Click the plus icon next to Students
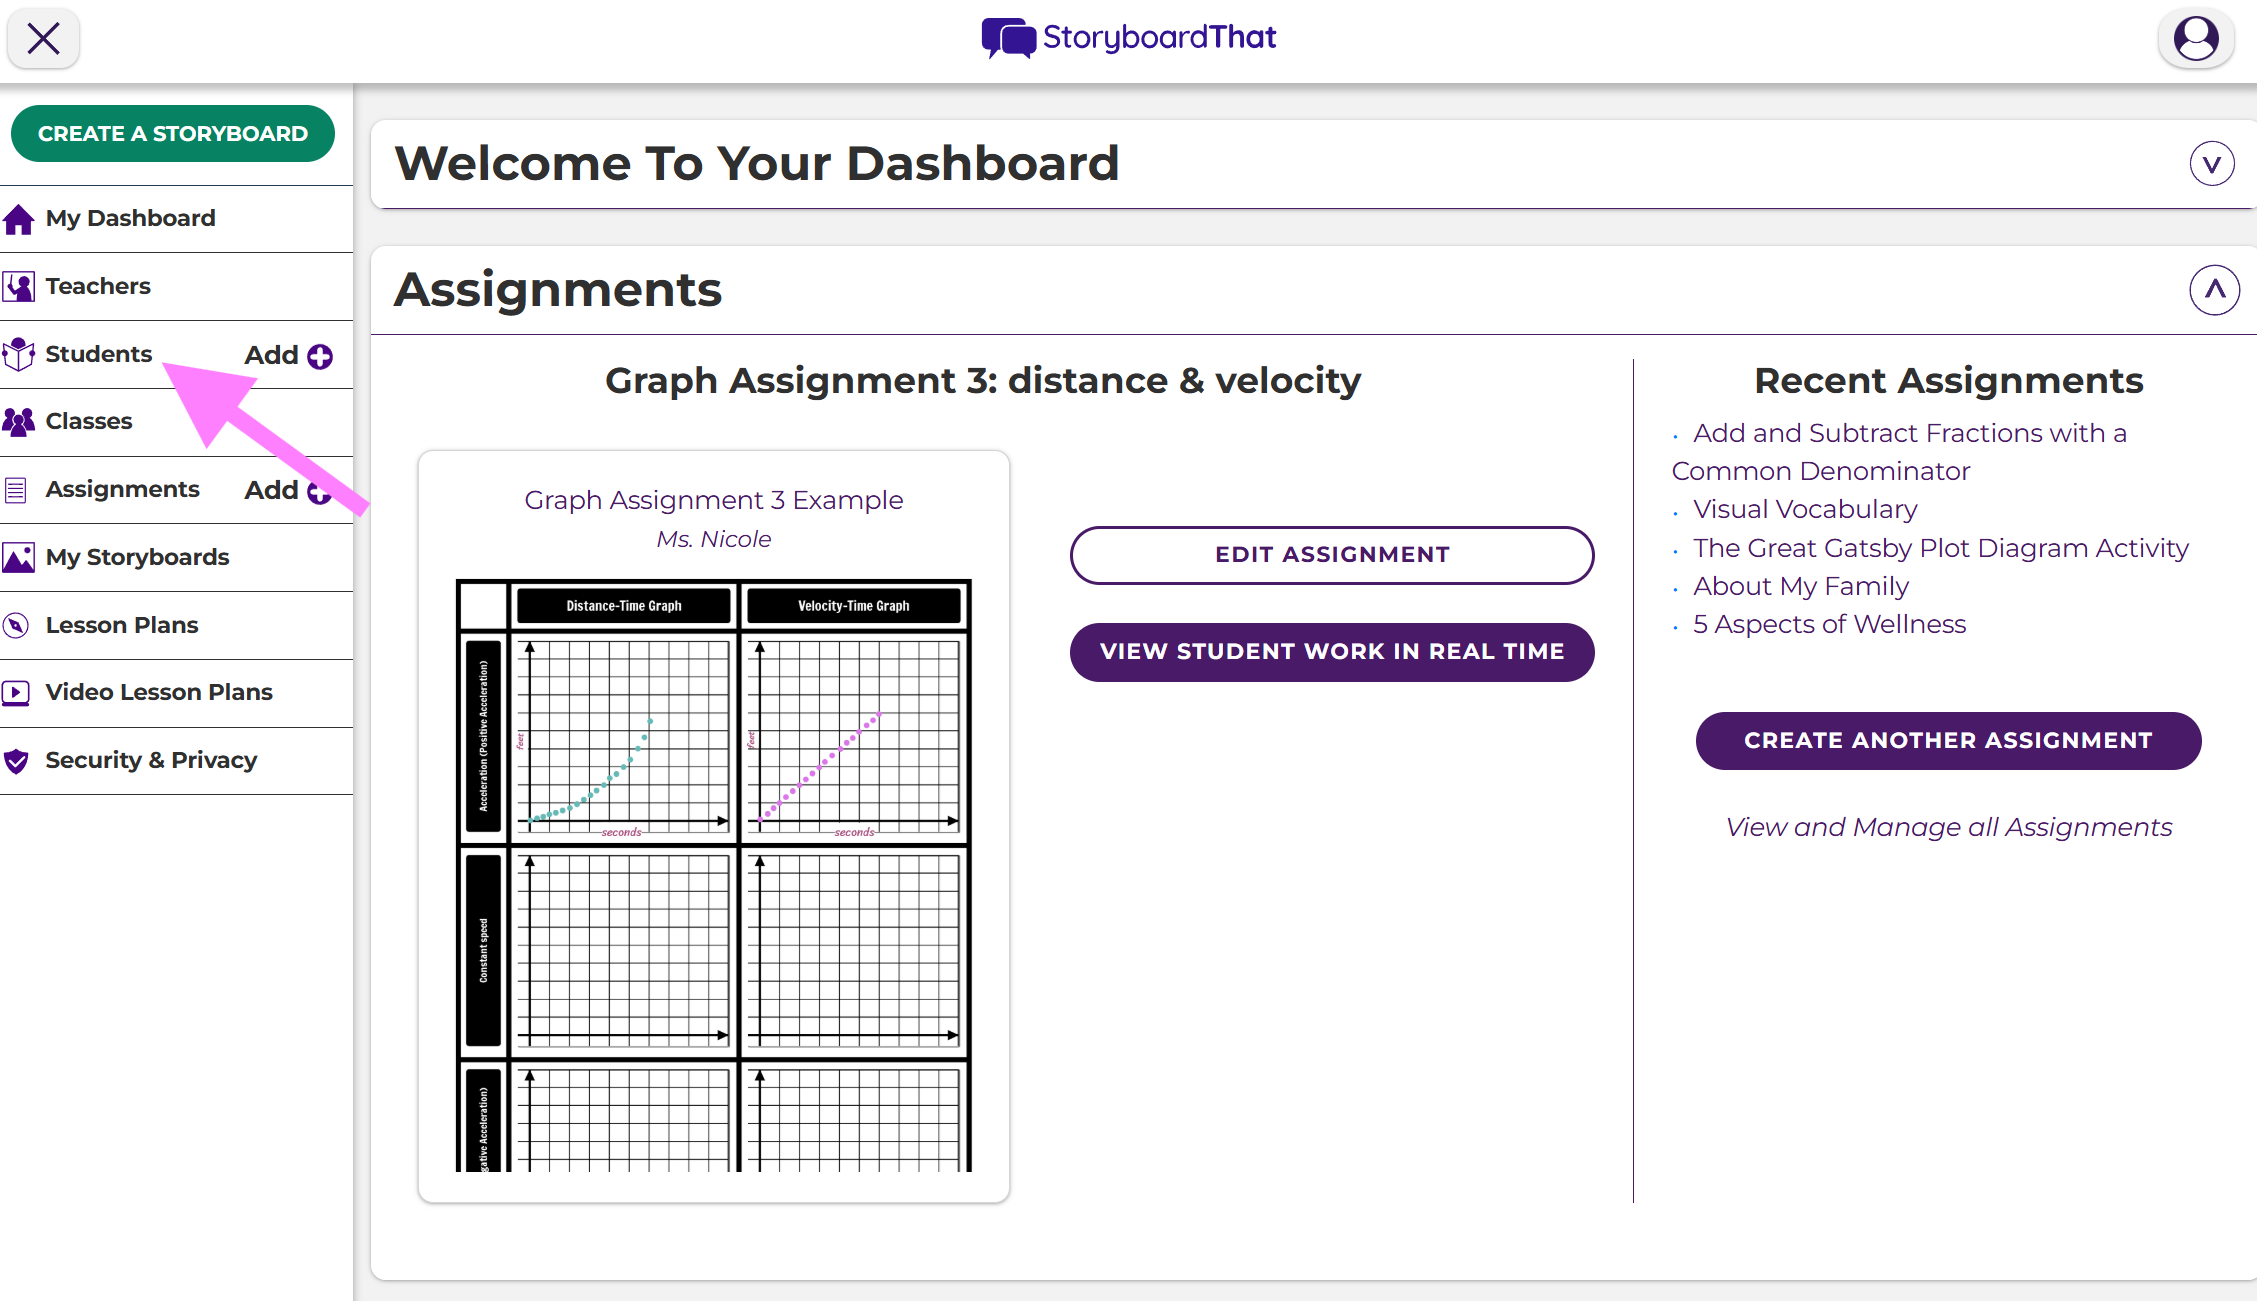Viewport: 2257px width, 1301px height. click(320, 356)
